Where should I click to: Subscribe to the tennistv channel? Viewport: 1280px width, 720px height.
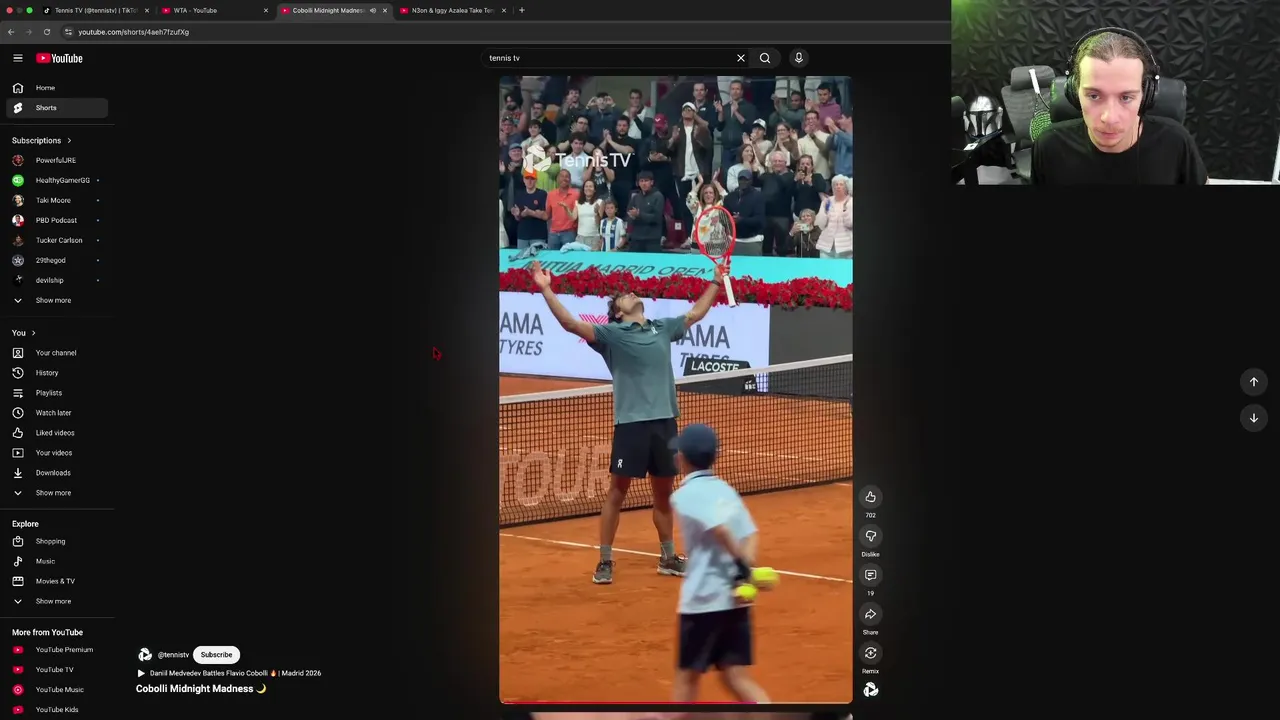216,655
